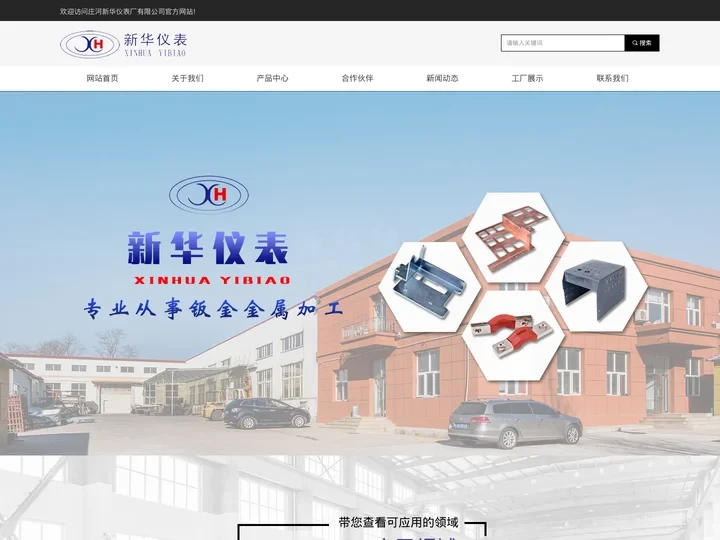Open the 合作伙伴 menu item
Viewport: 720px width, 540px height.
click(x=357, y=78)
